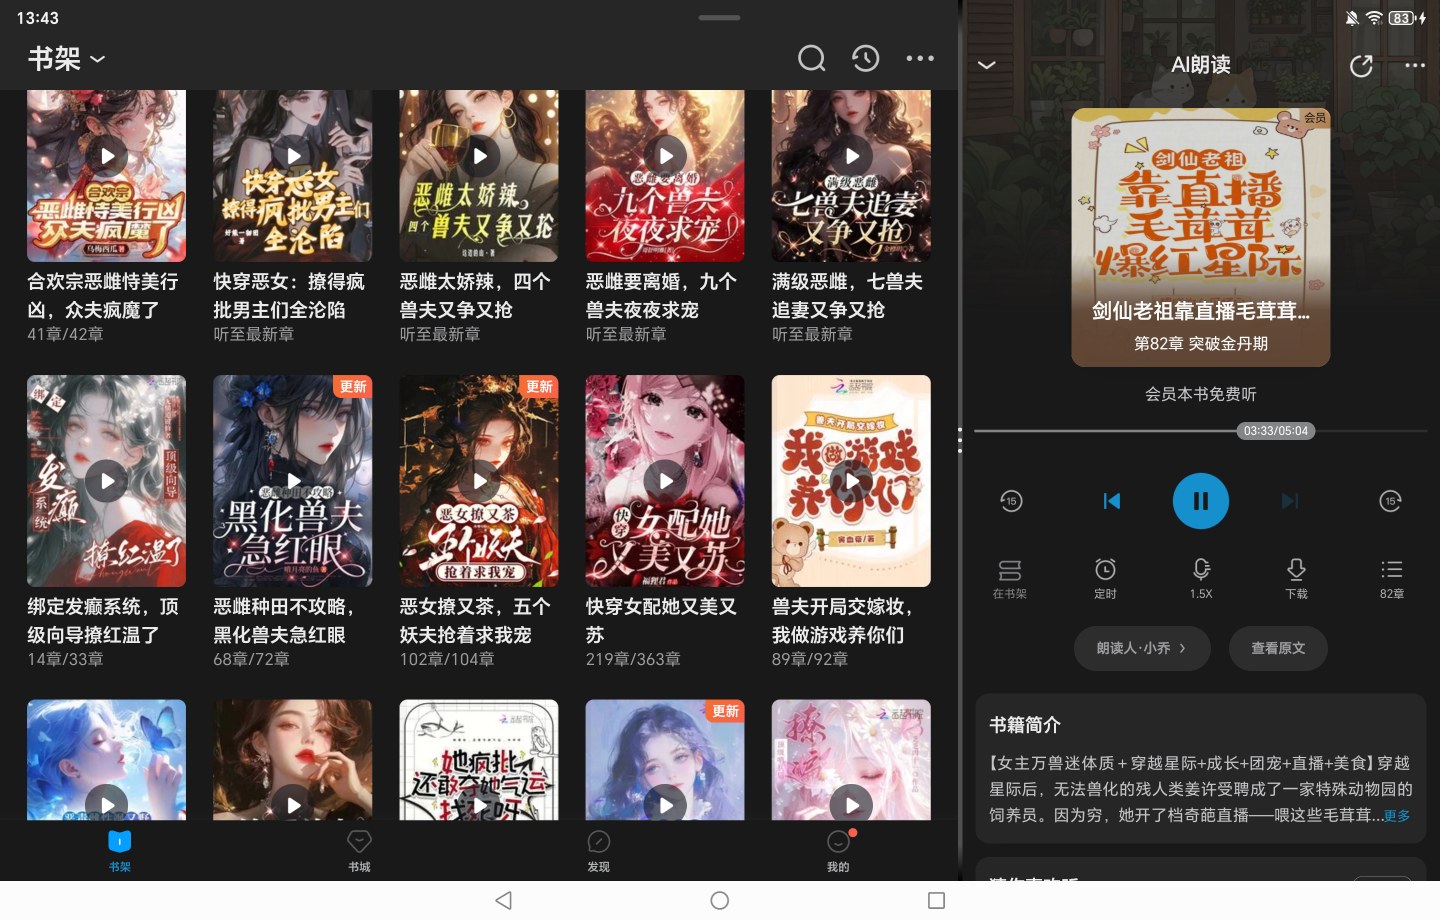Image resolution: width=1440 pixels, height=920 pixels.
Task: Switch to the 我的 bottom tab
Action: click(838, 851)
